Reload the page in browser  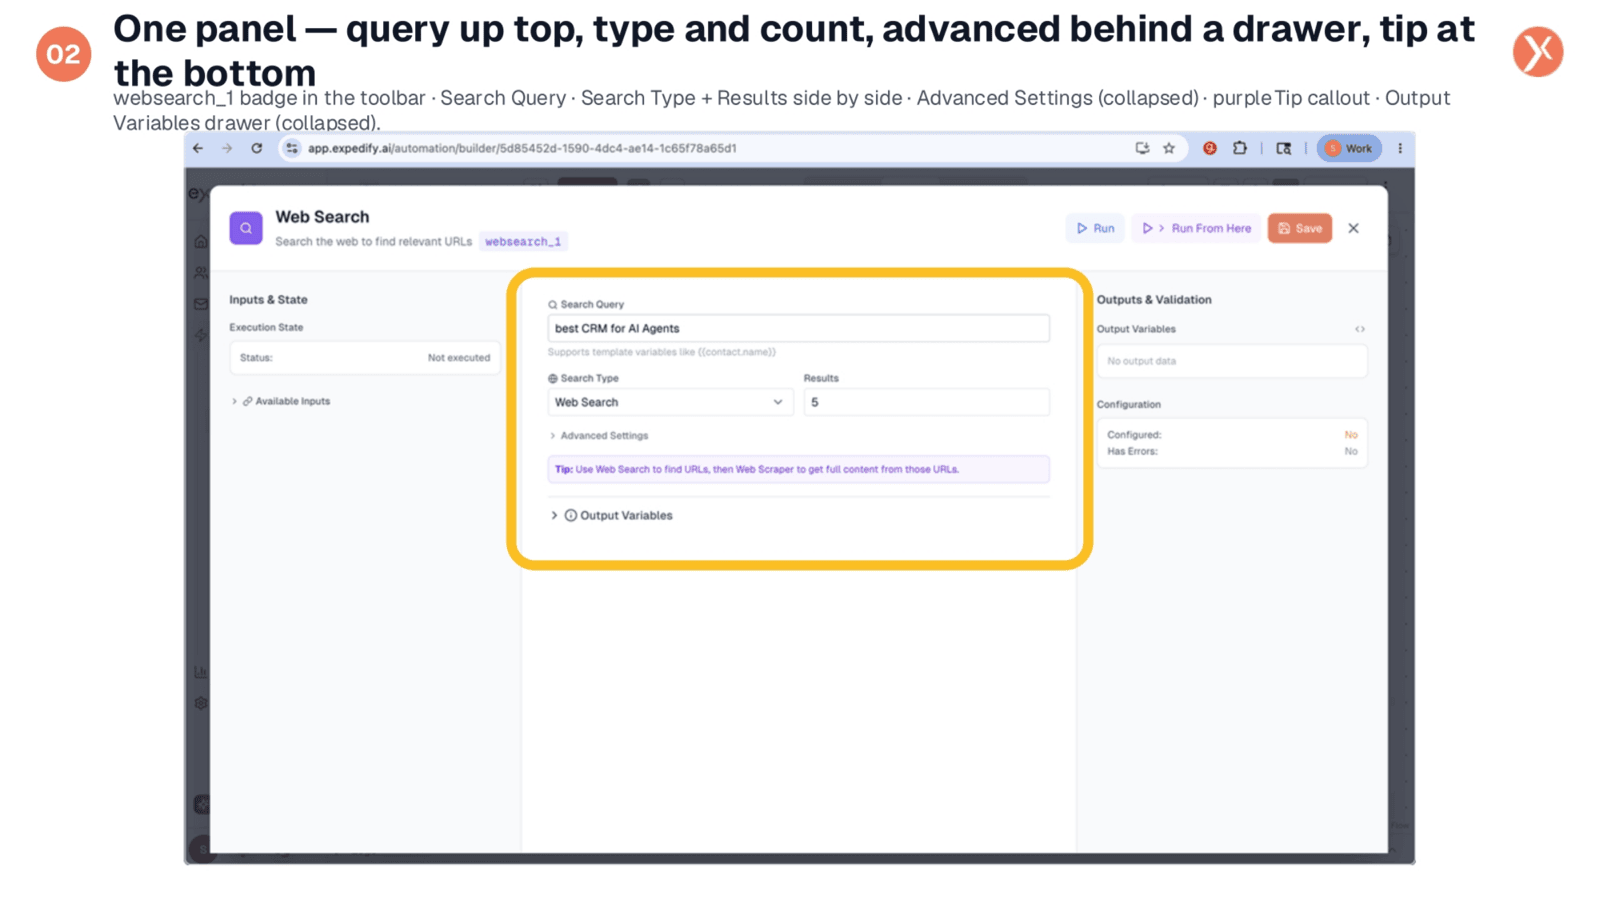click(257, 148)
